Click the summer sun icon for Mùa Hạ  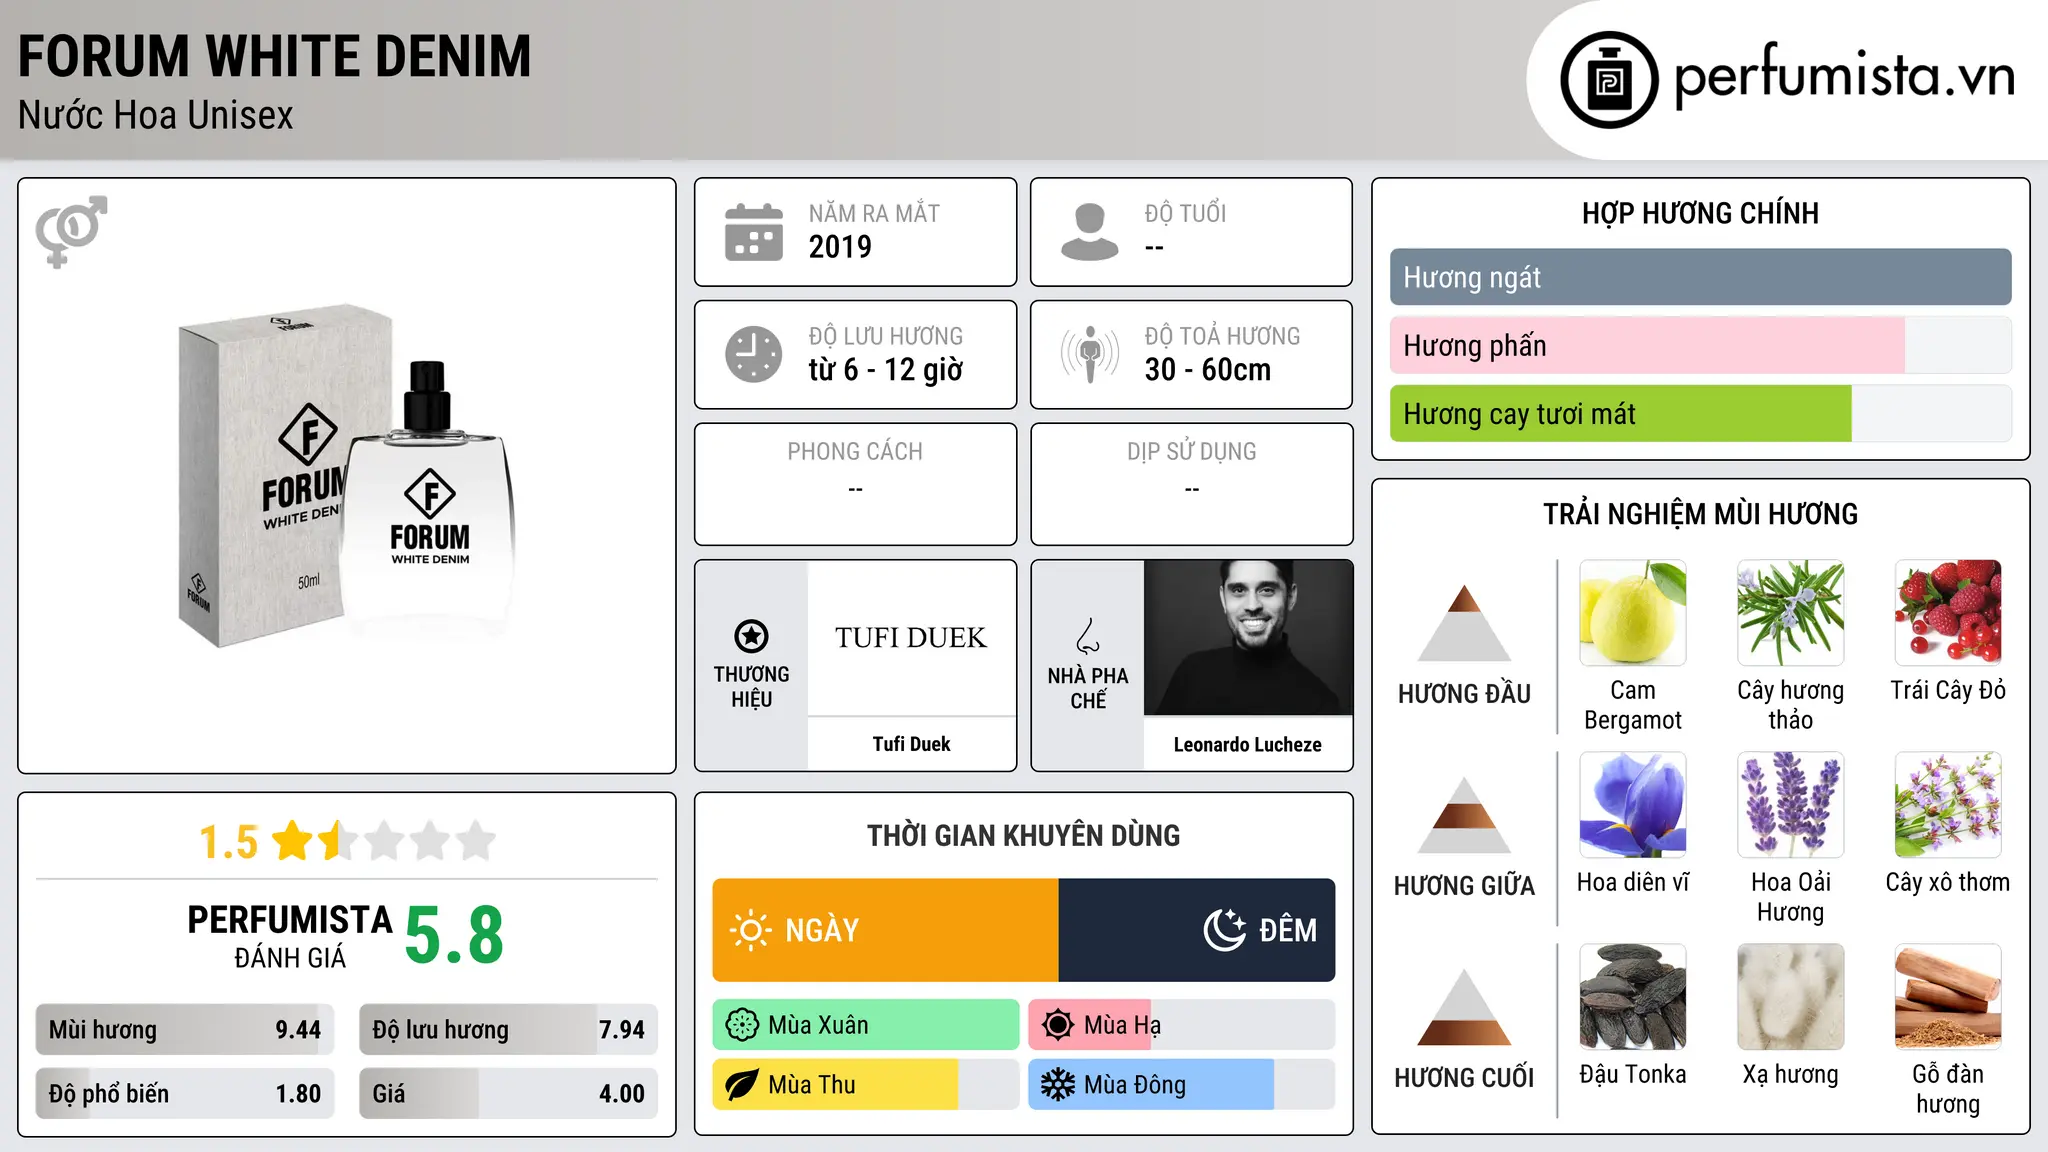tap(1058, 1025)
